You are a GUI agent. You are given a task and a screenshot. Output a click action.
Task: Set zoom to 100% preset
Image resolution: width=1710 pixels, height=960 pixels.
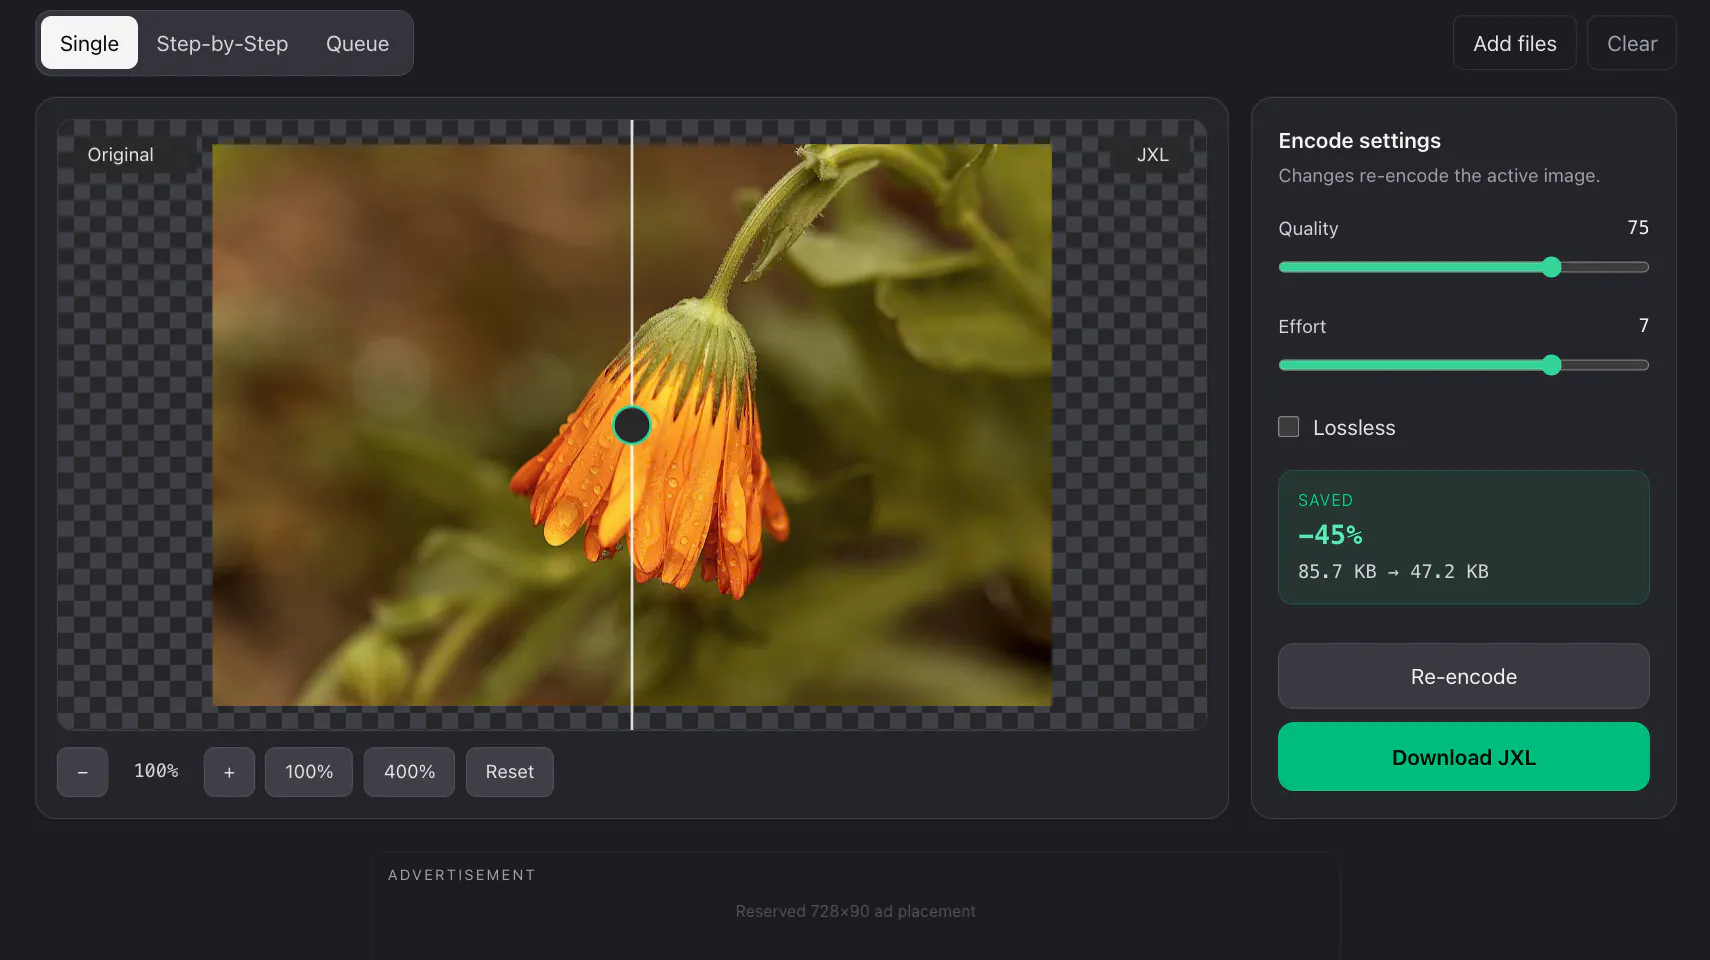309,772
